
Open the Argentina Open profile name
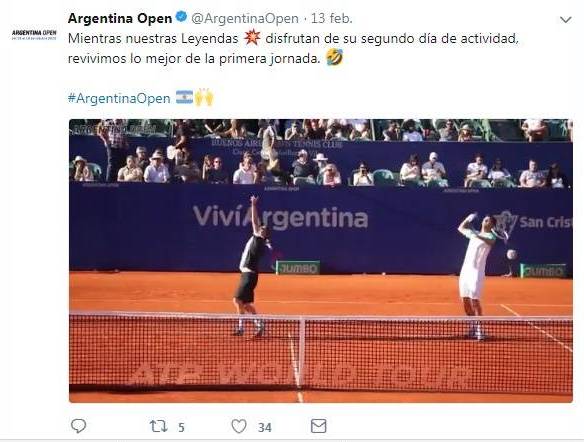tap(120, 18)
